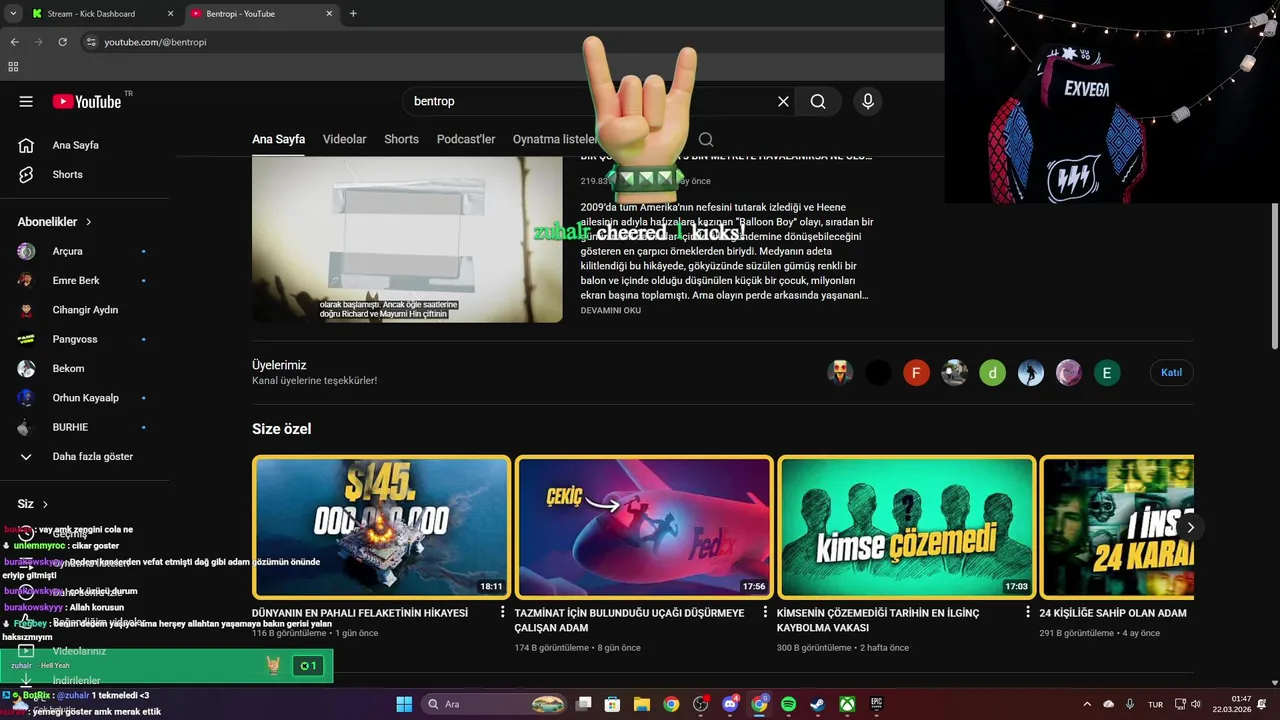
Task: Open Xbox app from taskbar
Action: [x=847, y=704]
